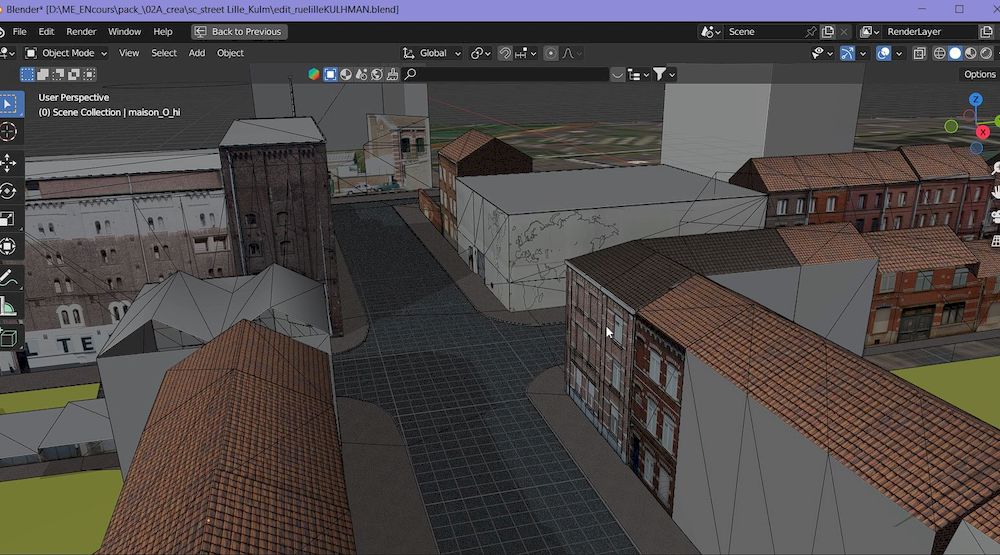Click the Options button

coord(979,74)
